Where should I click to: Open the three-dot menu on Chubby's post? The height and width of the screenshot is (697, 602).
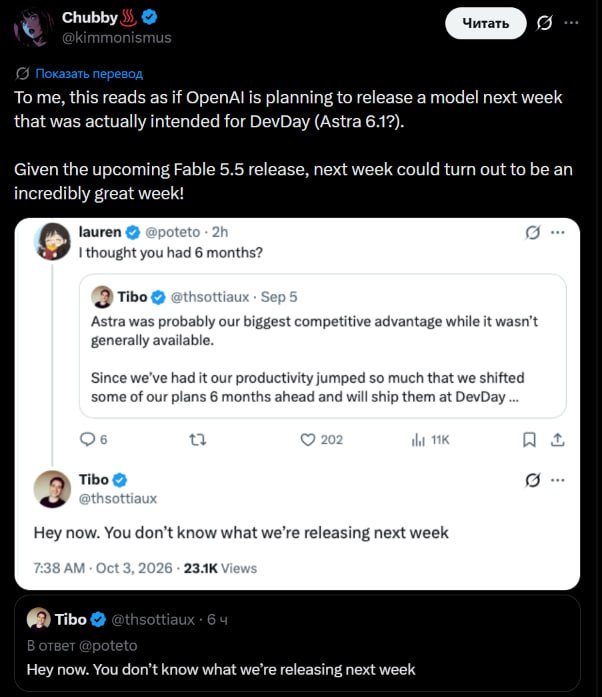point(571,23)
